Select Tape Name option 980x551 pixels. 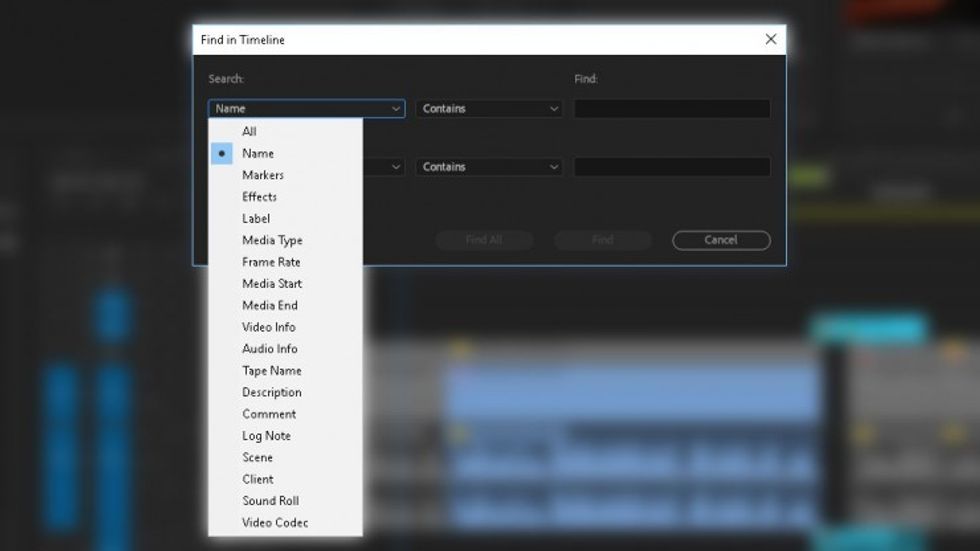(285, 370)
